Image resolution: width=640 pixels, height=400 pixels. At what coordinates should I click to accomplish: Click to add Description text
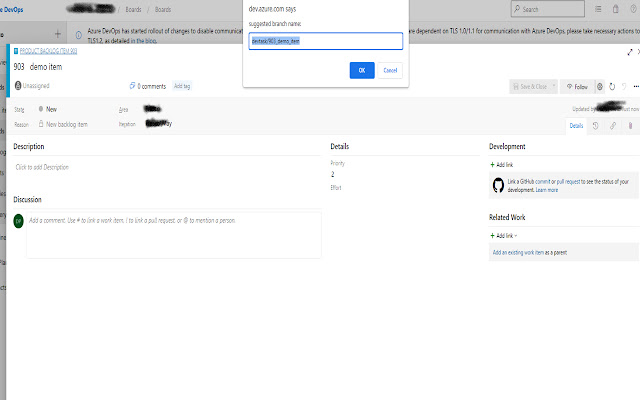tap(42, 167)
